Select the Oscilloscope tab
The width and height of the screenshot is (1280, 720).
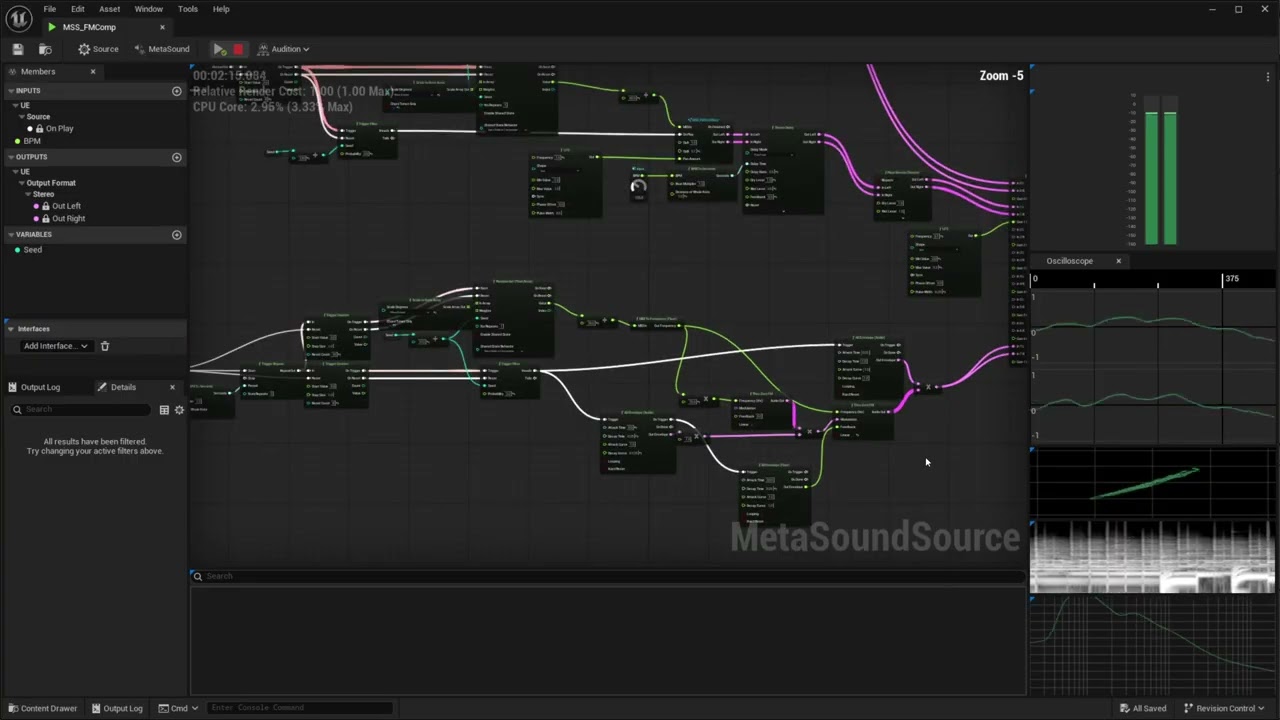[1069, 261]
